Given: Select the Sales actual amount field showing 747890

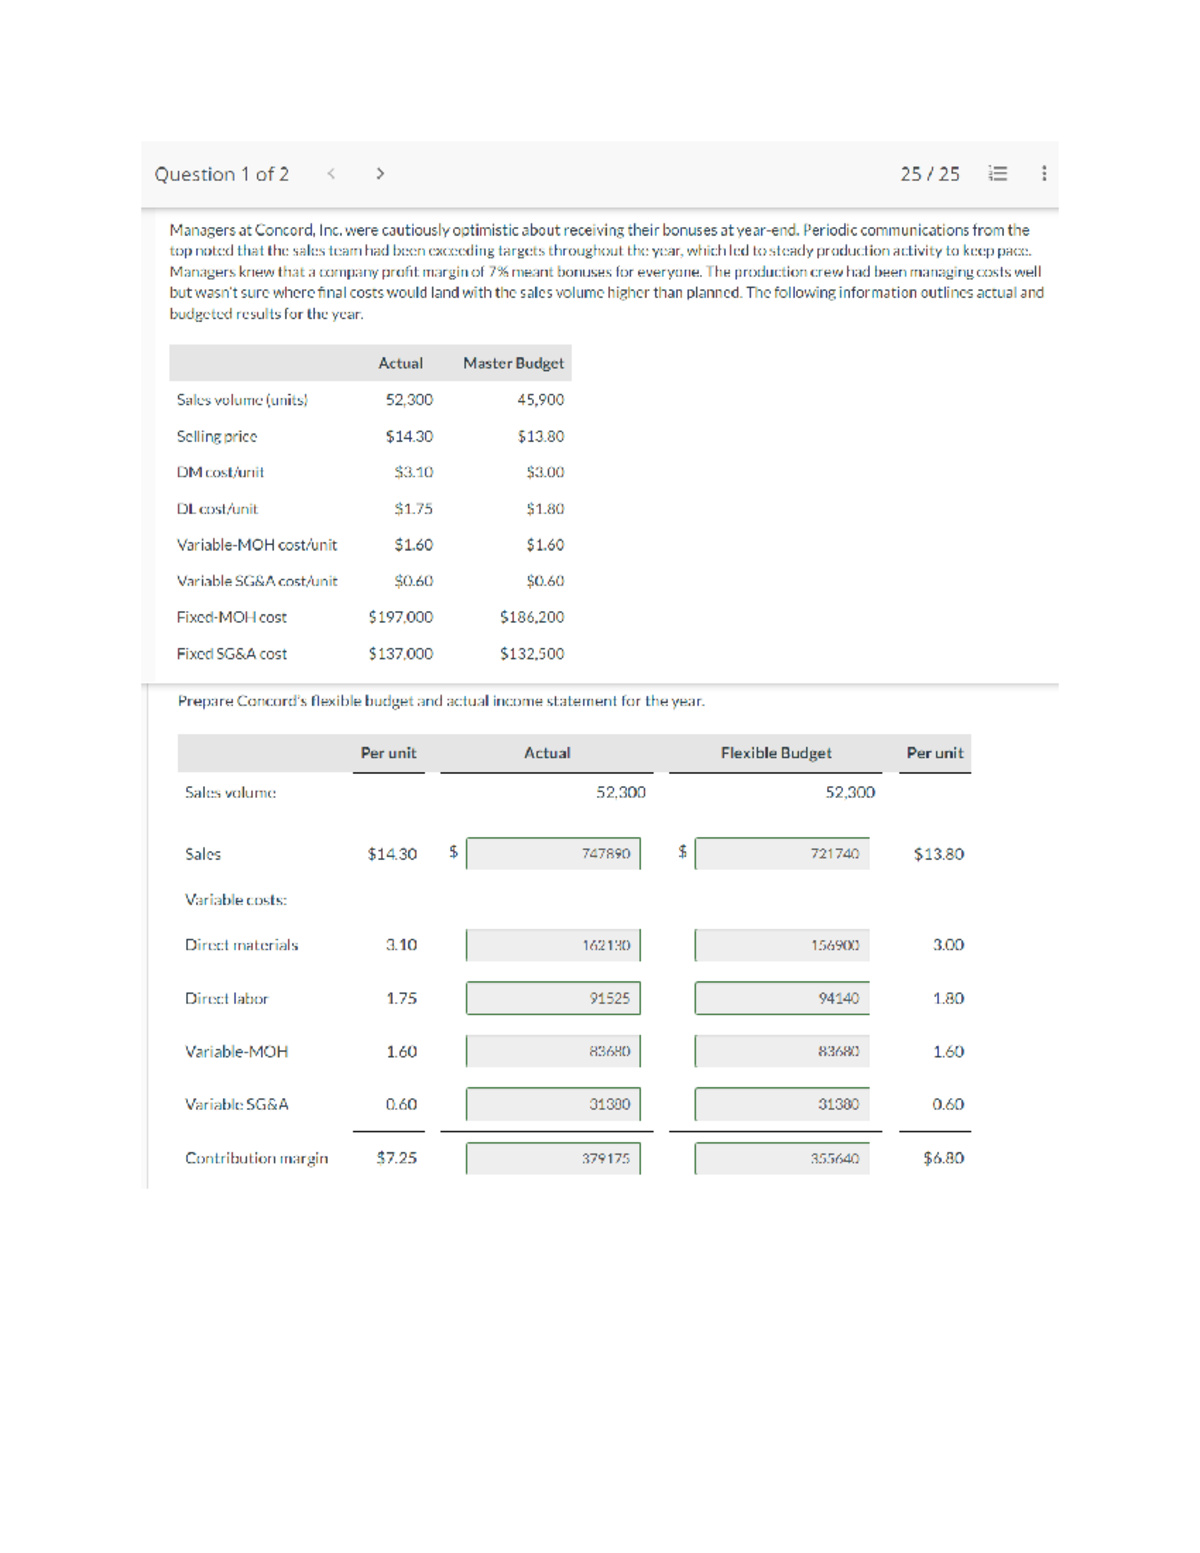Looking at the screenshot, I should click(555, 852).
